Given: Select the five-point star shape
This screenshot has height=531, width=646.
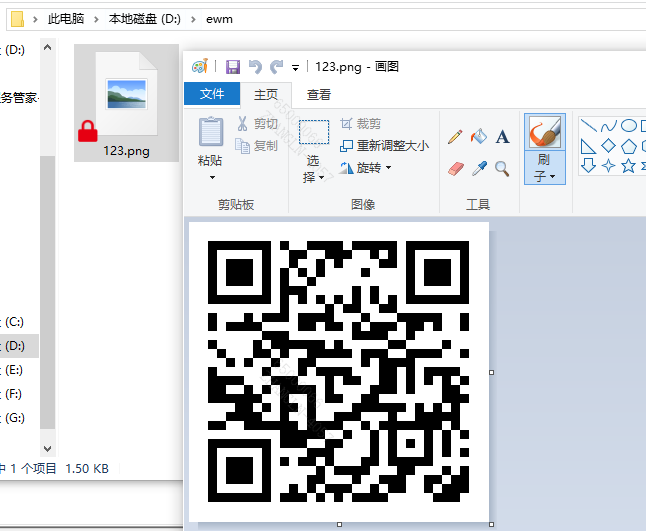Looking at the screenshot, I should pos(628,166).
